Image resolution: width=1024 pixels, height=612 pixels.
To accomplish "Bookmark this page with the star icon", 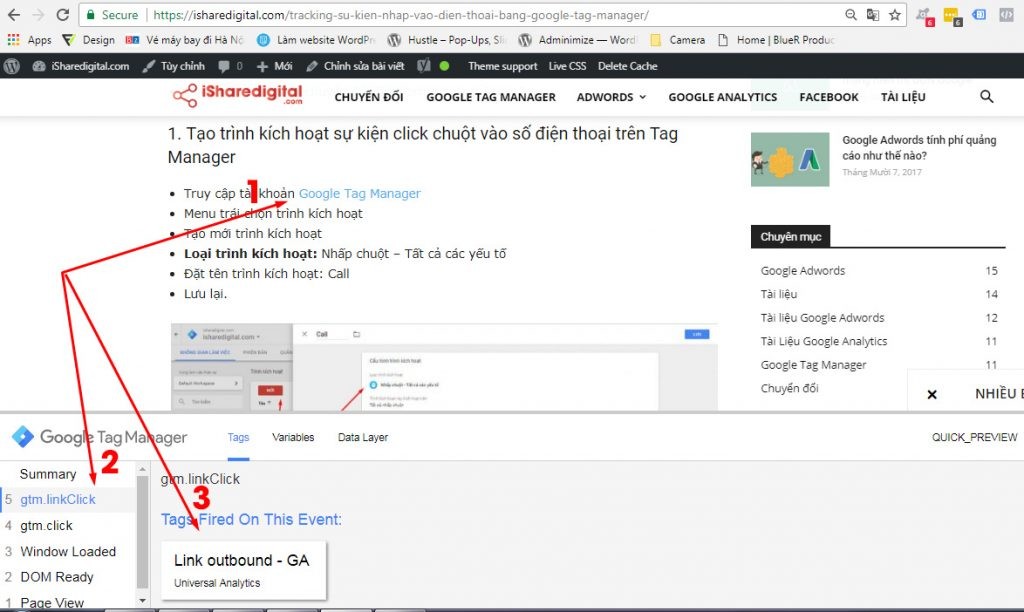I will tap(895, 14).
